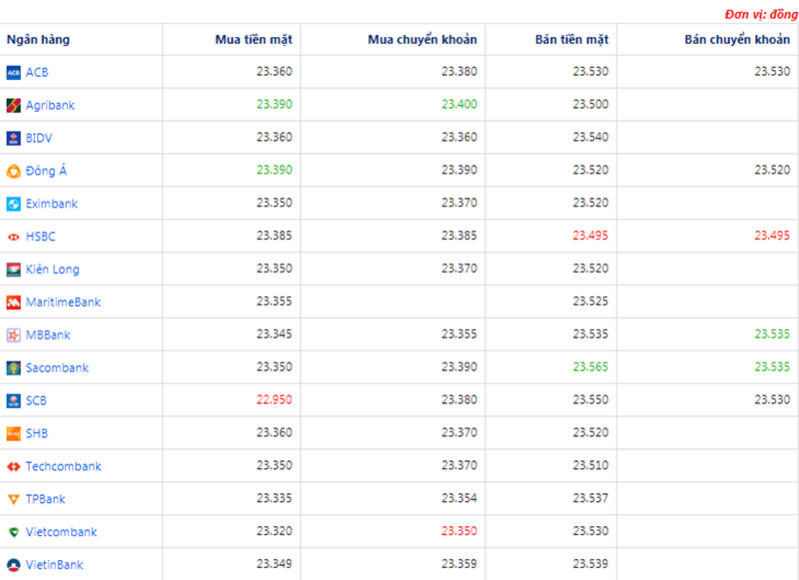Select HSBC's red 23.495 cash sell rate

click(590, 237)
